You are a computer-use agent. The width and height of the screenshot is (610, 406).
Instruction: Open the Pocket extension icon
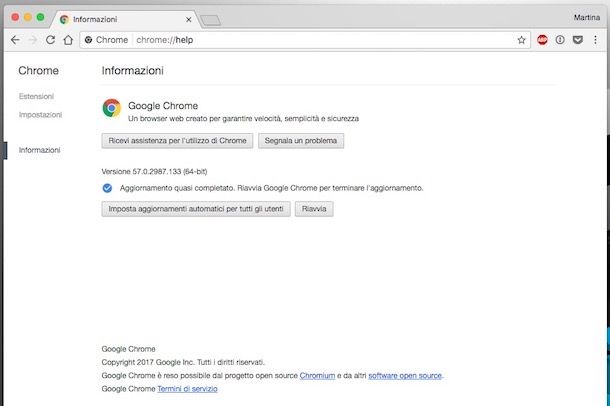578,40
